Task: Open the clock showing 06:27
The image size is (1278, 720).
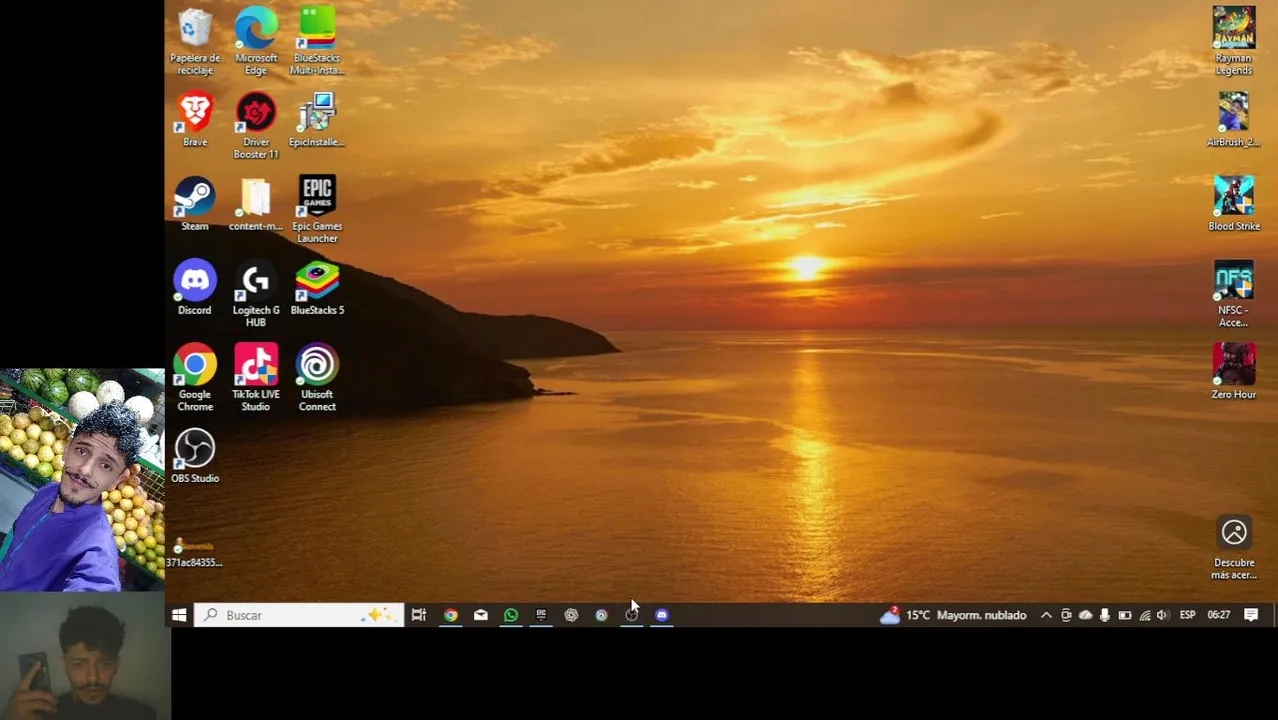Action: [x=1218, y=615]
